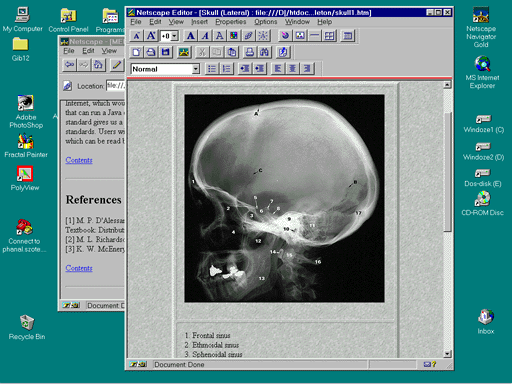
Task: Publish the document to the server
Action: [x=283, y=52]
